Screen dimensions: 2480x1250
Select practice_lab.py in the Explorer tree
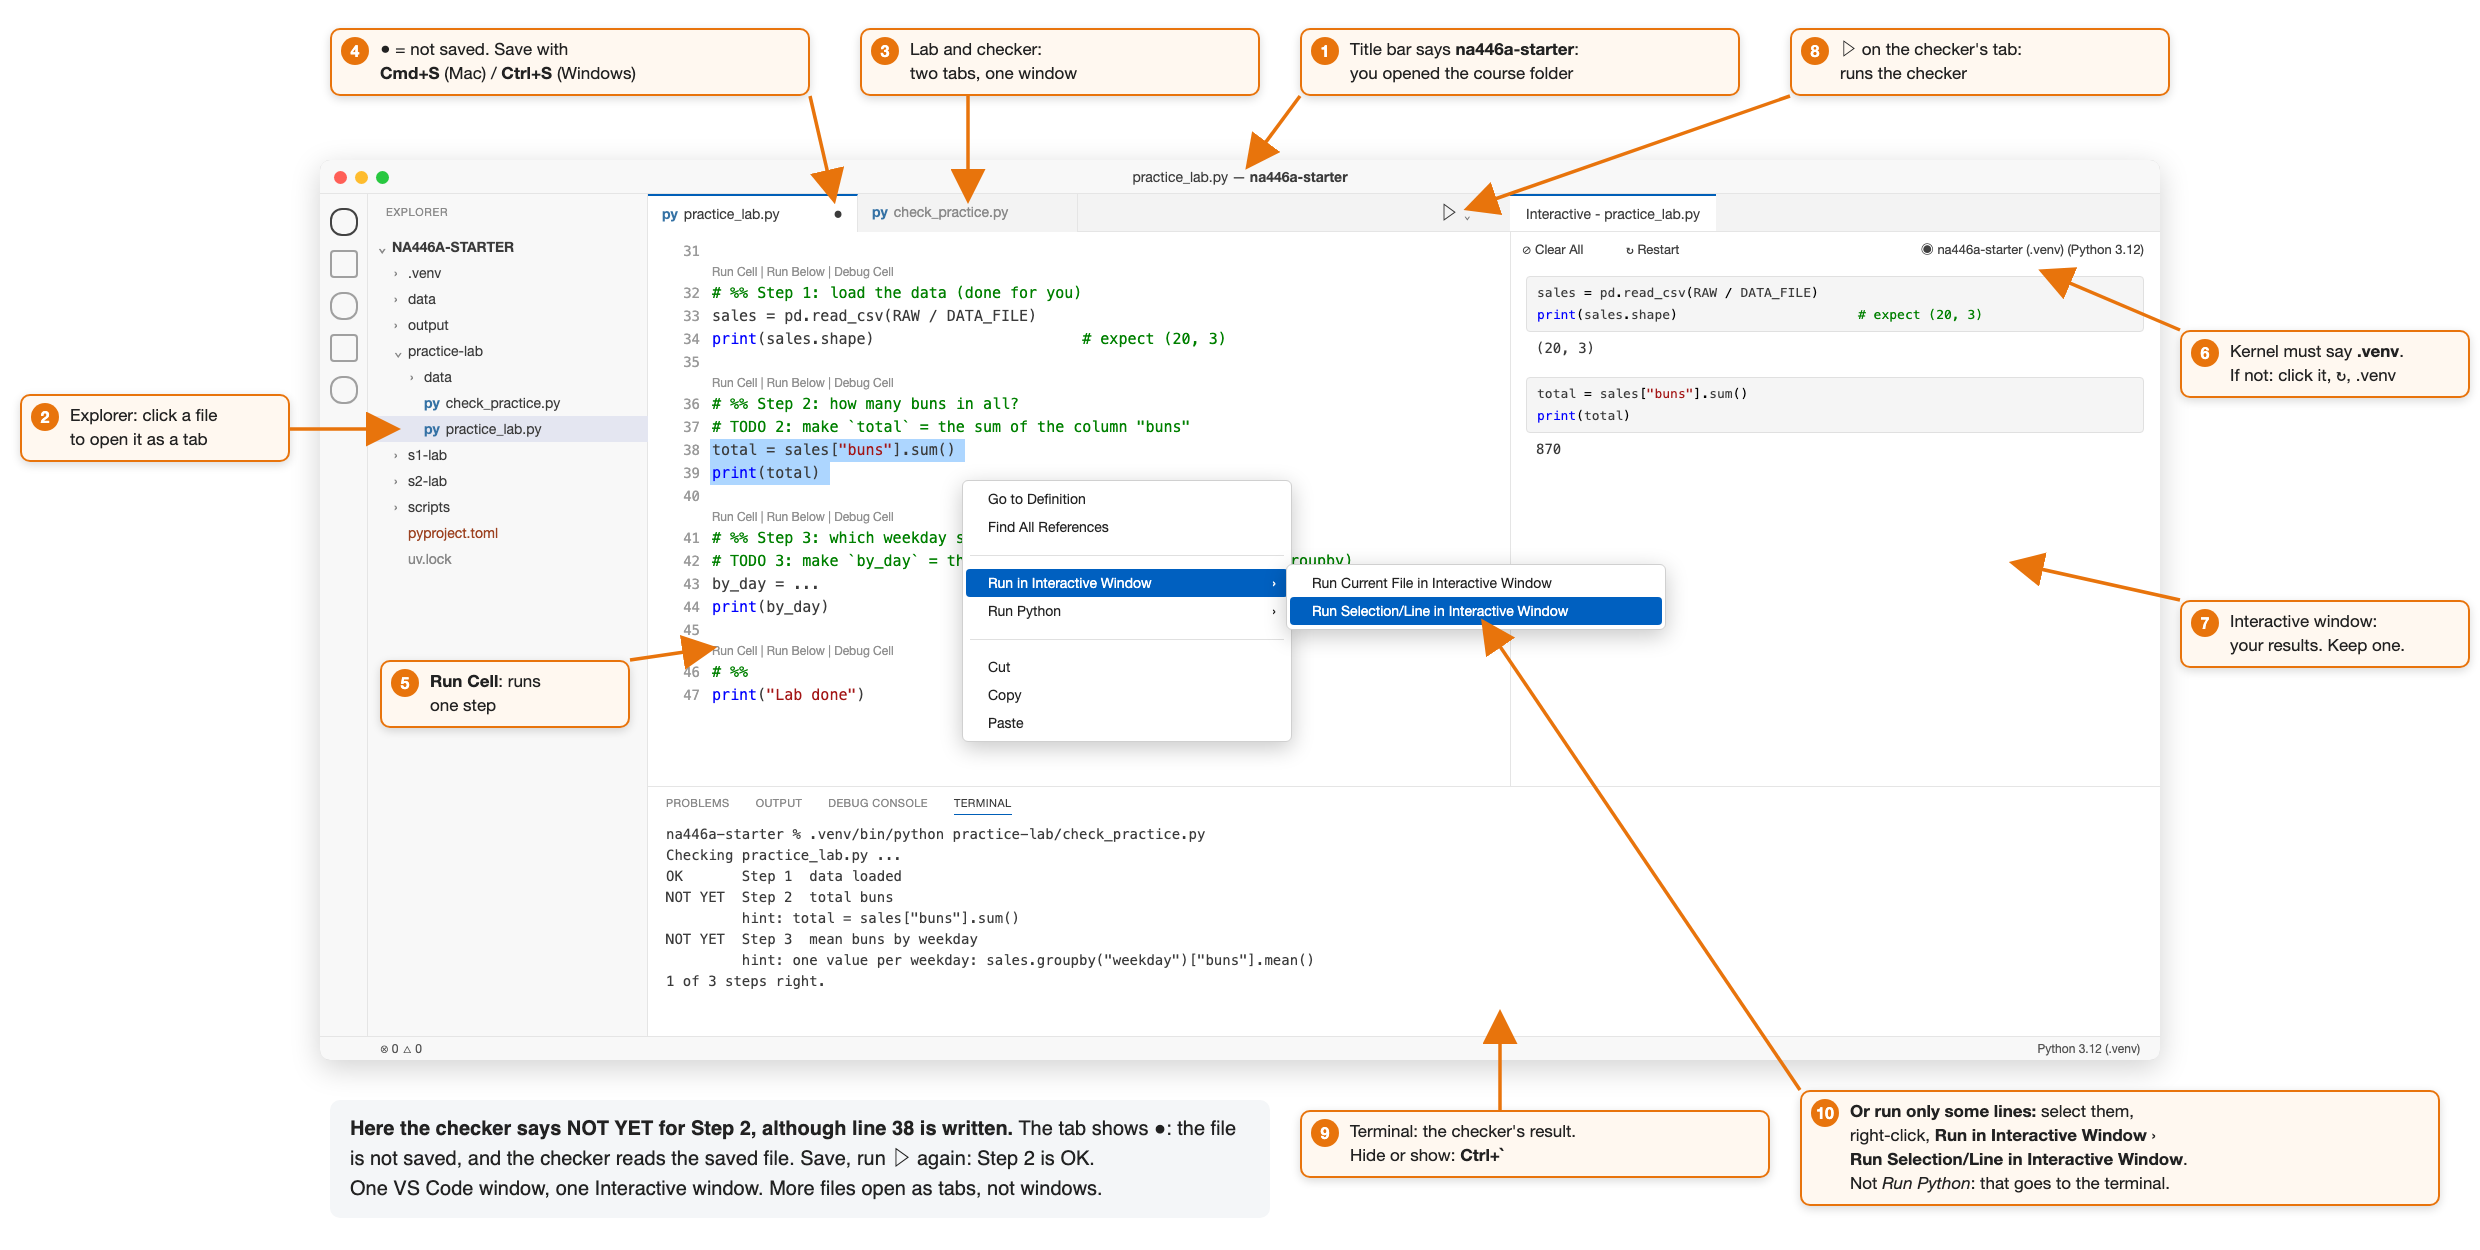click(x=507, y=429)
